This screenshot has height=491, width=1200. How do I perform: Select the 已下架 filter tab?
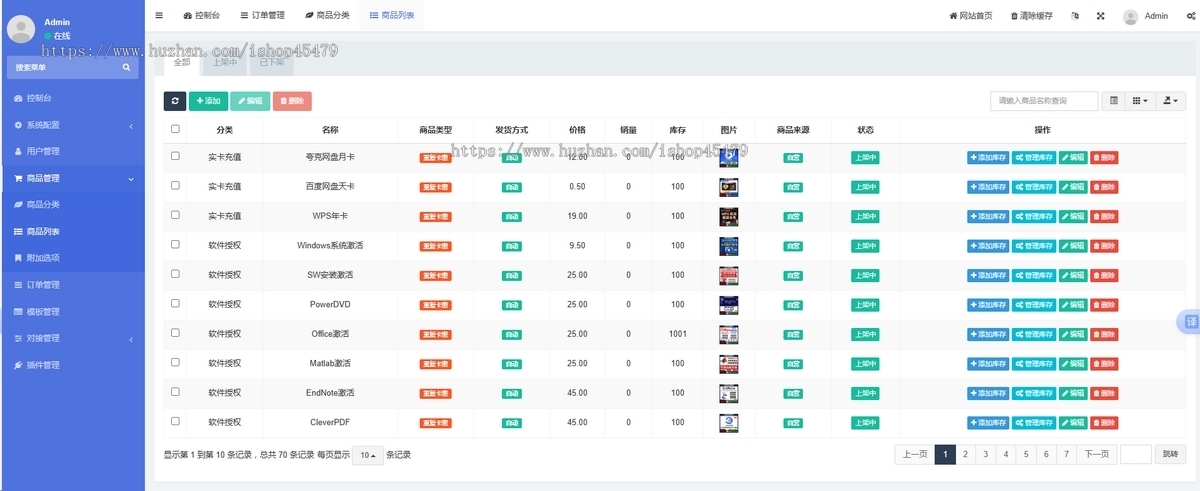[271, 62]
